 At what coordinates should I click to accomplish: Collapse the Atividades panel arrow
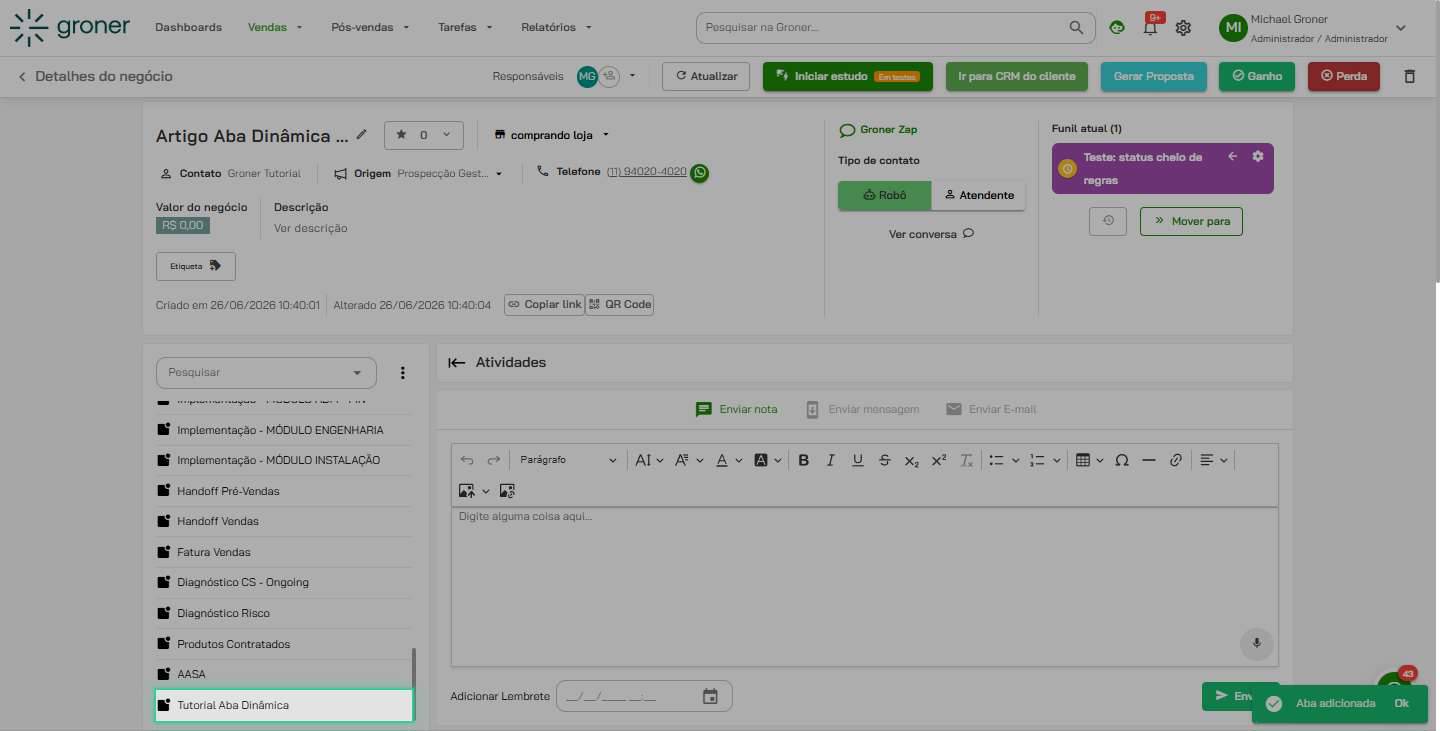(x=457, y=363)
